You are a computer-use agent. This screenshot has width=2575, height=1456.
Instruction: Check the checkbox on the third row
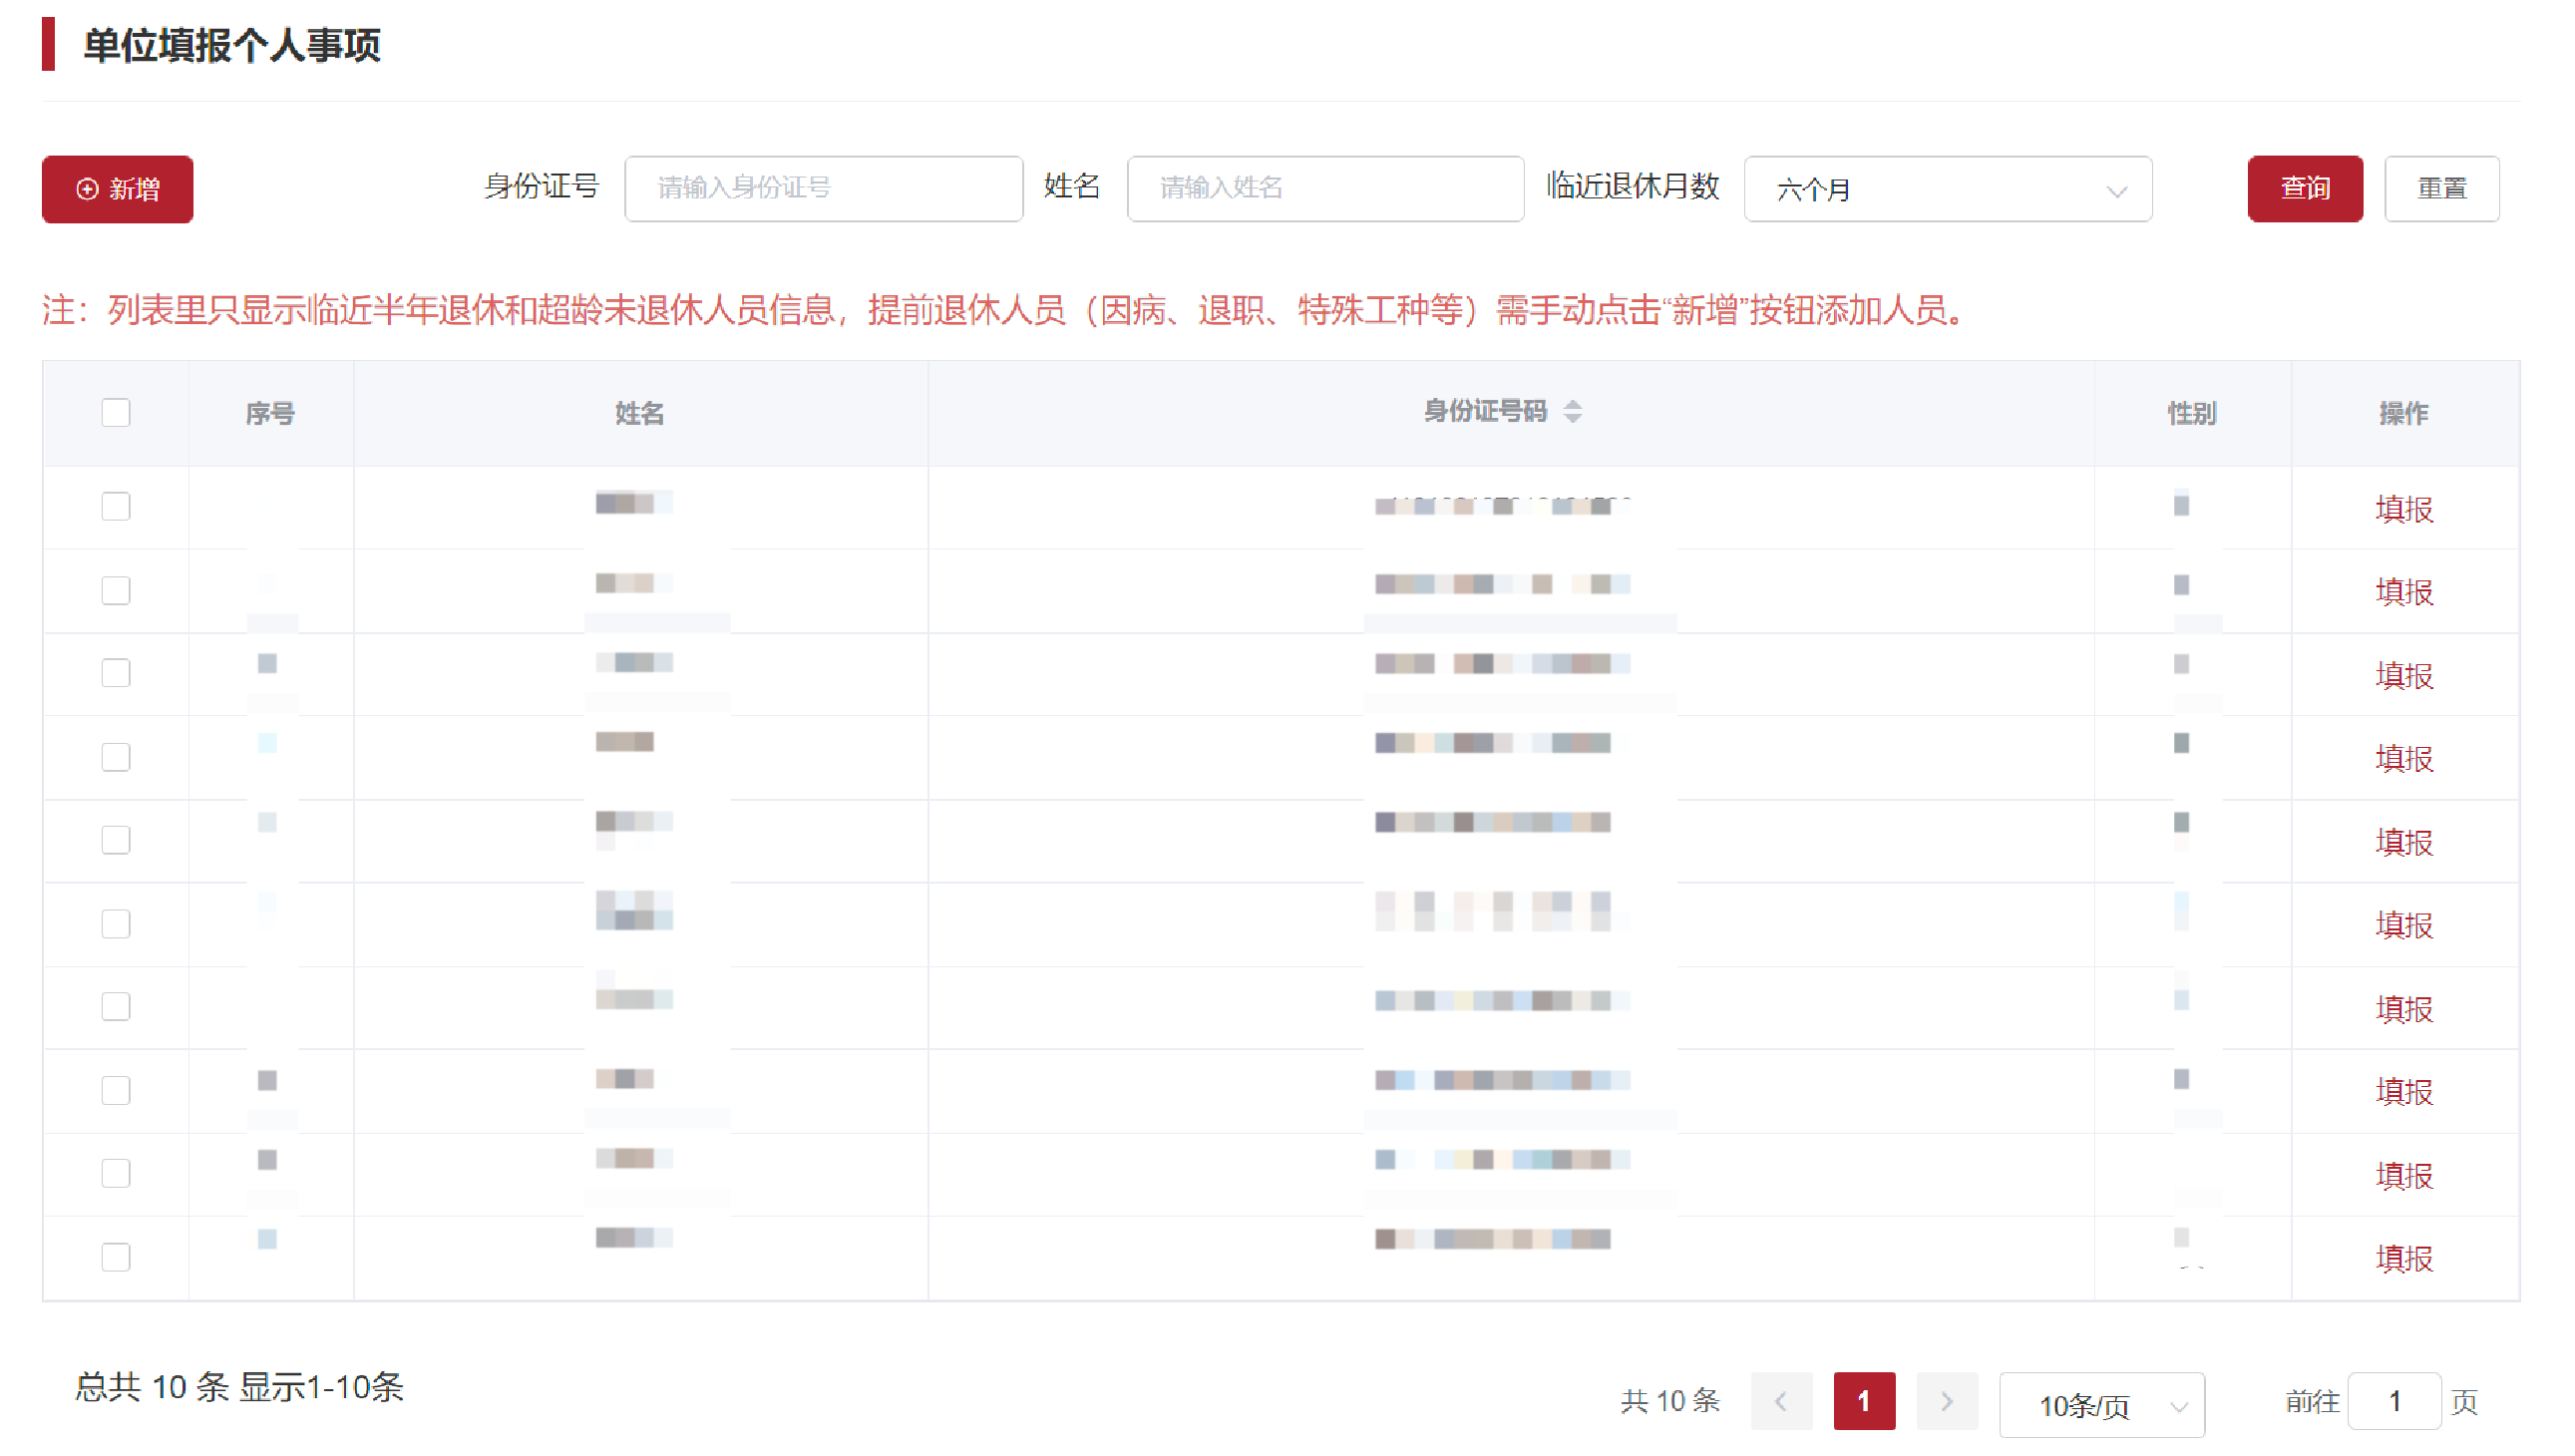(116, 673)
